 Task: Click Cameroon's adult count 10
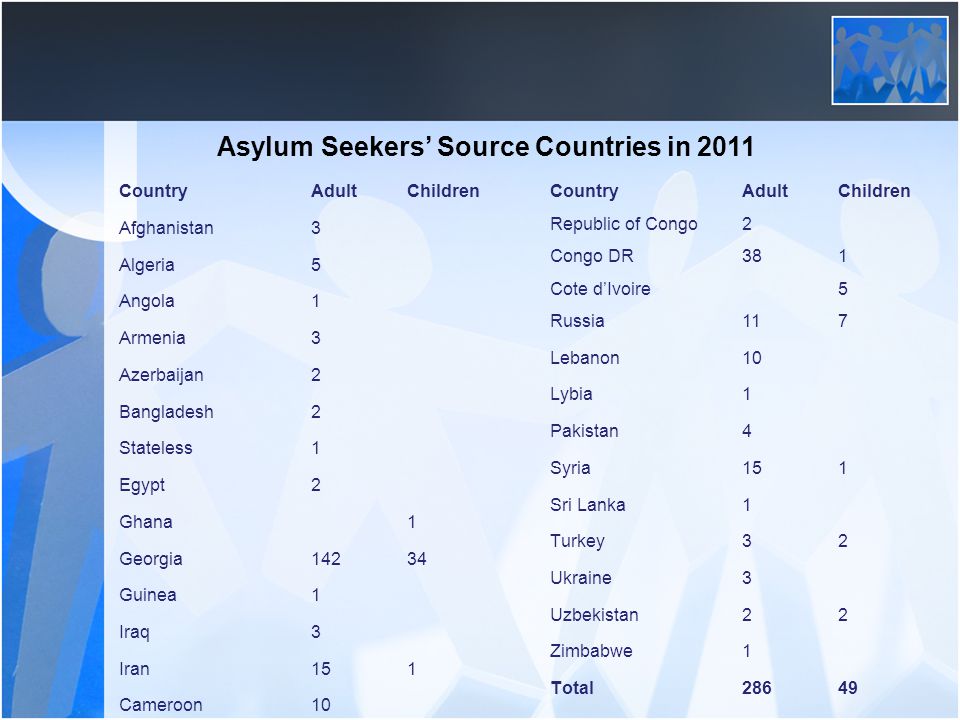click(x=321, y=705)
